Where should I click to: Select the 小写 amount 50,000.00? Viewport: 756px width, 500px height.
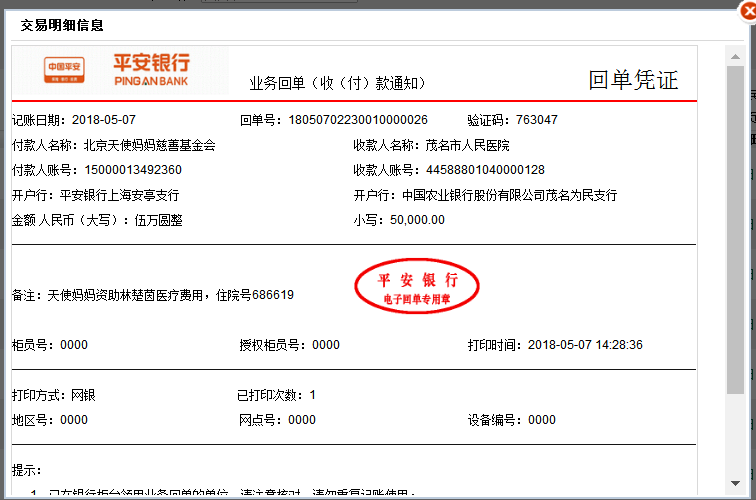pyautogui.click(x=417, y=220)
